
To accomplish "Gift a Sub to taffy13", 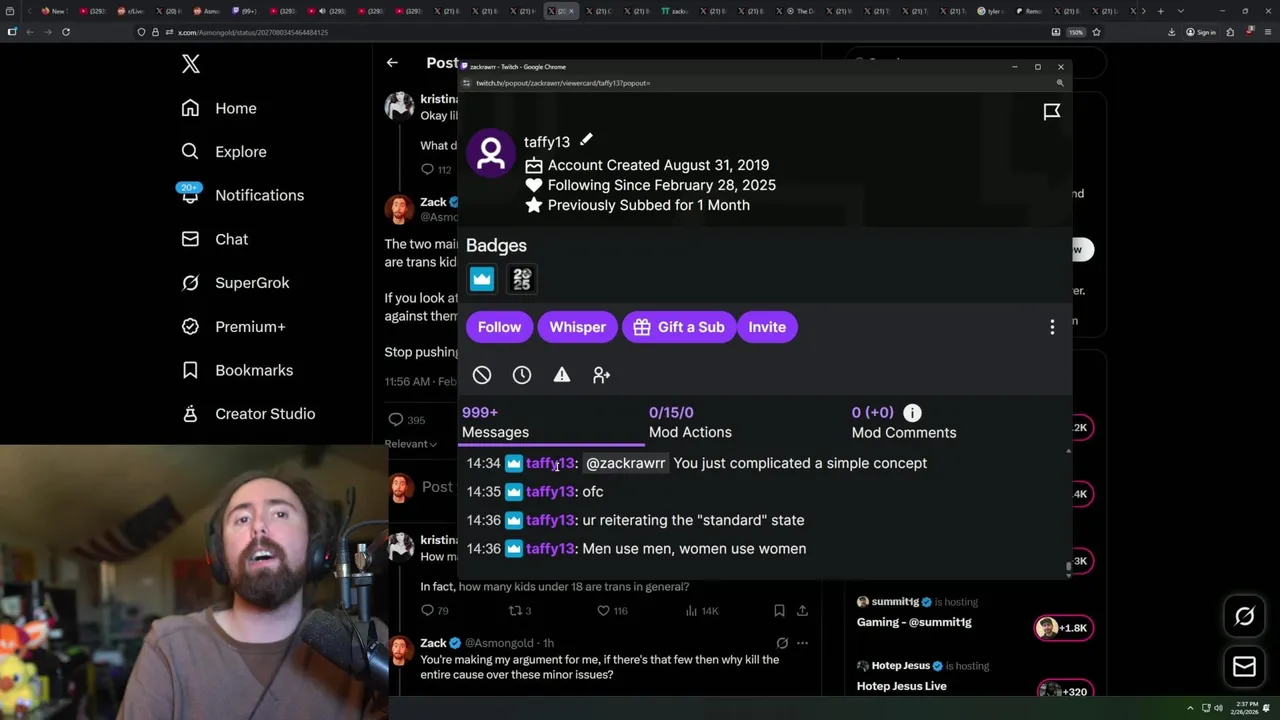I will [678, 327].
